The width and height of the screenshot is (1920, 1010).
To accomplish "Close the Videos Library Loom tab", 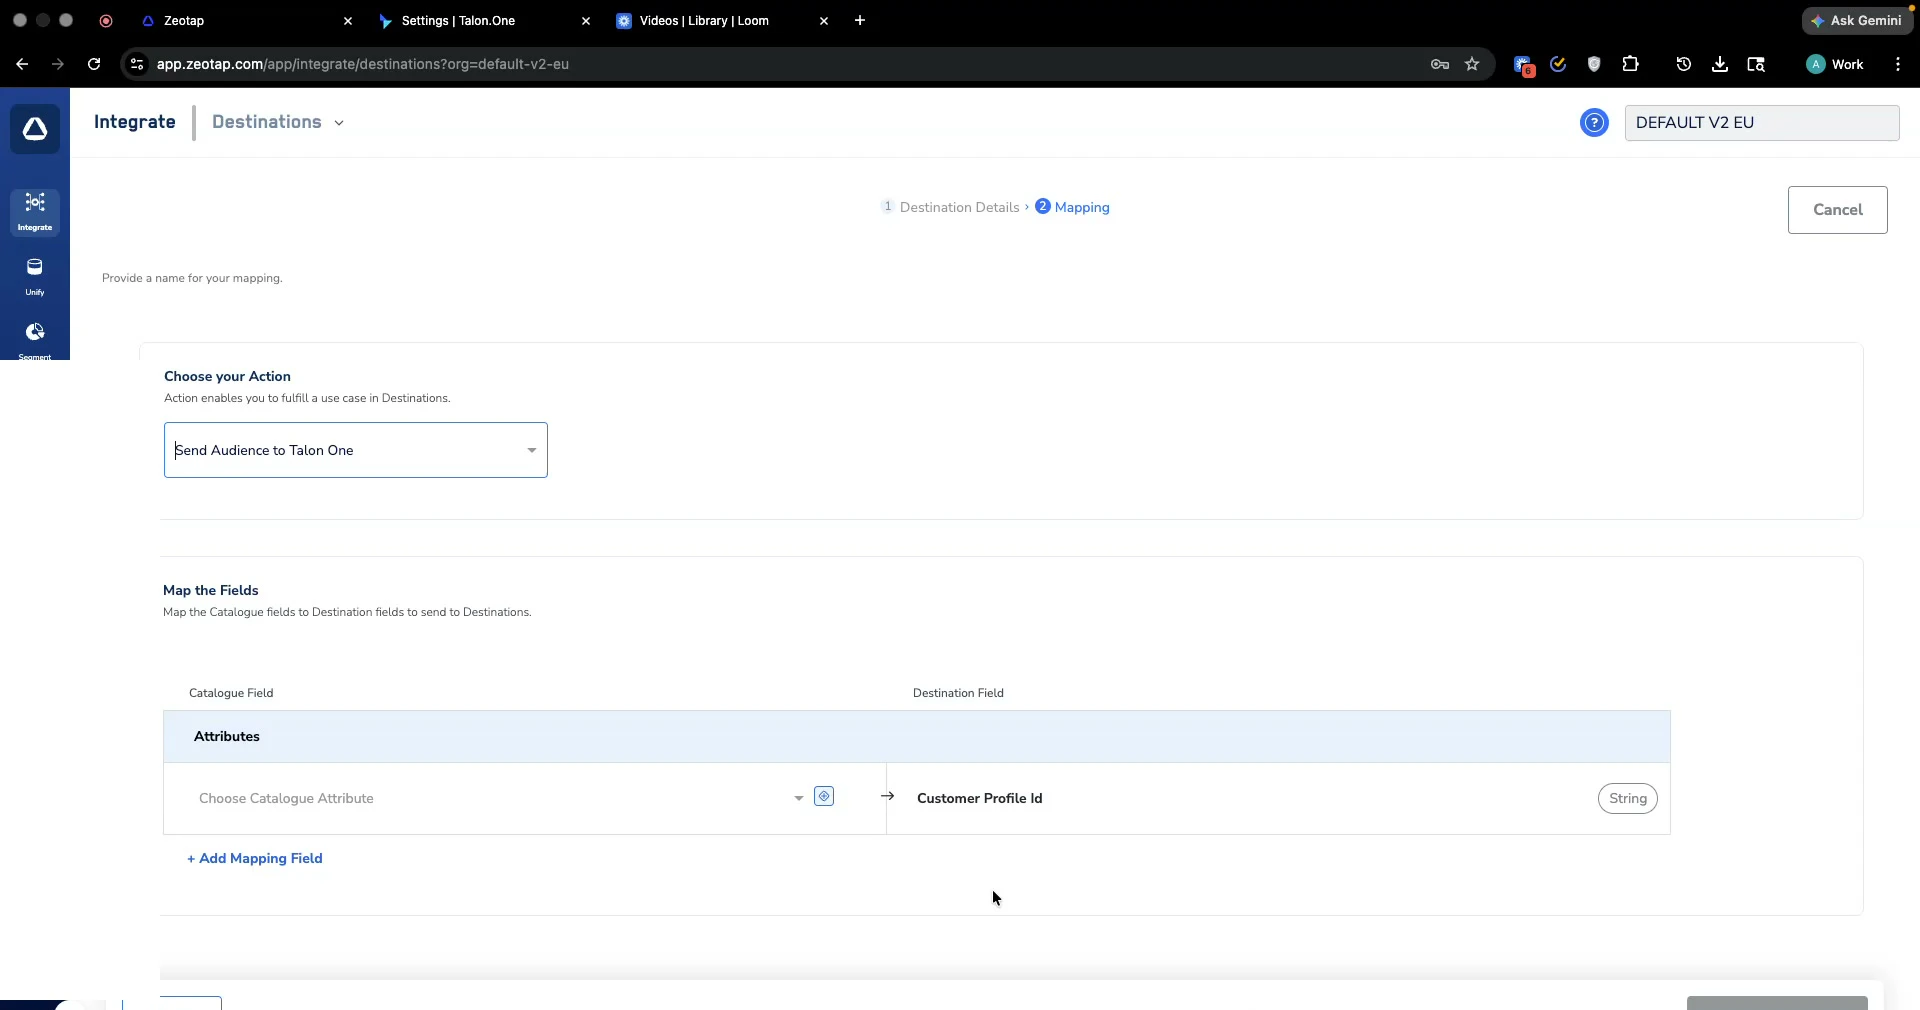I will [x=824, y=20].
